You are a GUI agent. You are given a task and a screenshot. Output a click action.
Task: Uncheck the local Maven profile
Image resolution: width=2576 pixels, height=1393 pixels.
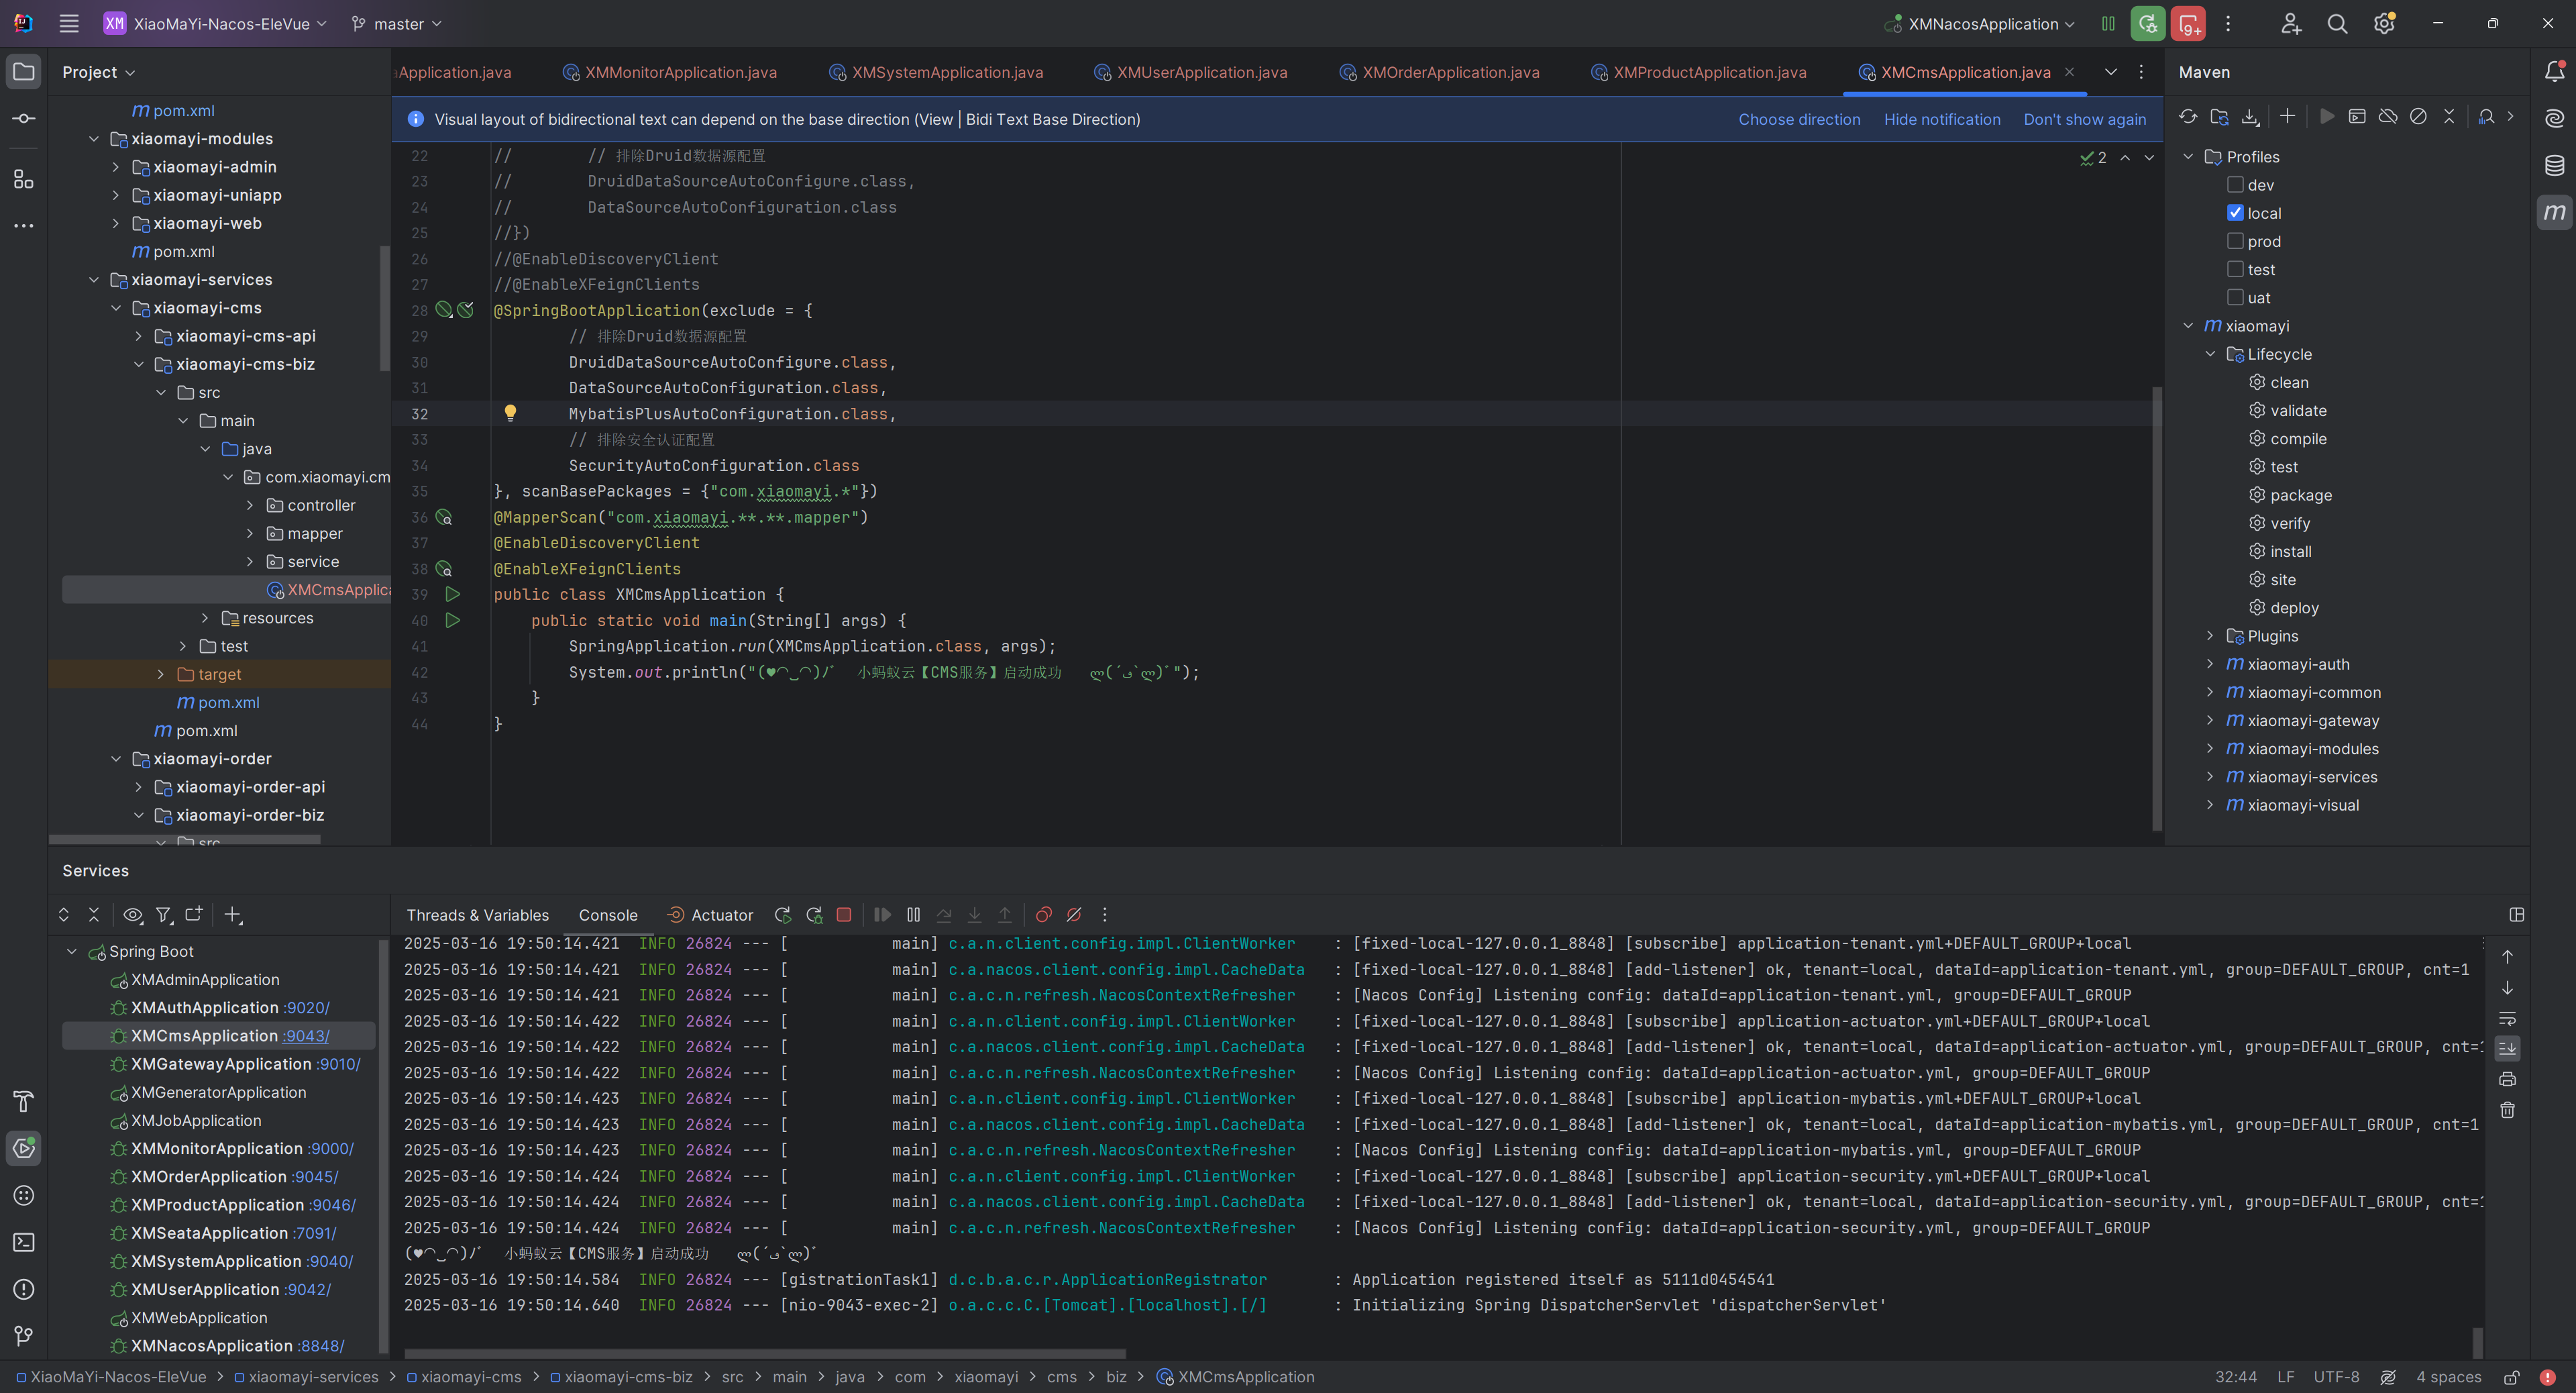pos(2235,213)
